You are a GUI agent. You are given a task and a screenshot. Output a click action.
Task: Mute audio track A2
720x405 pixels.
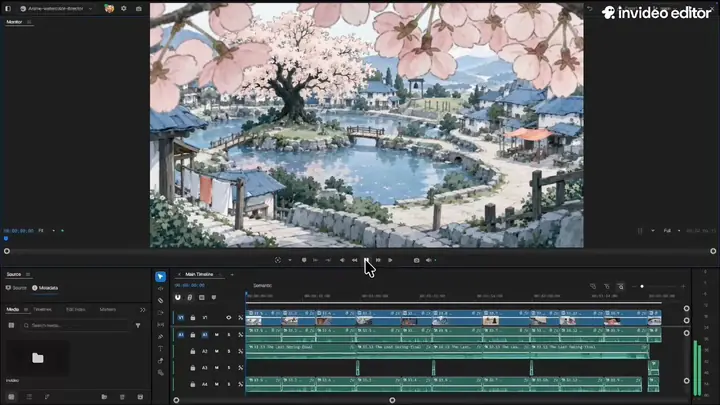pyautogui.click(x=217, y=351)
